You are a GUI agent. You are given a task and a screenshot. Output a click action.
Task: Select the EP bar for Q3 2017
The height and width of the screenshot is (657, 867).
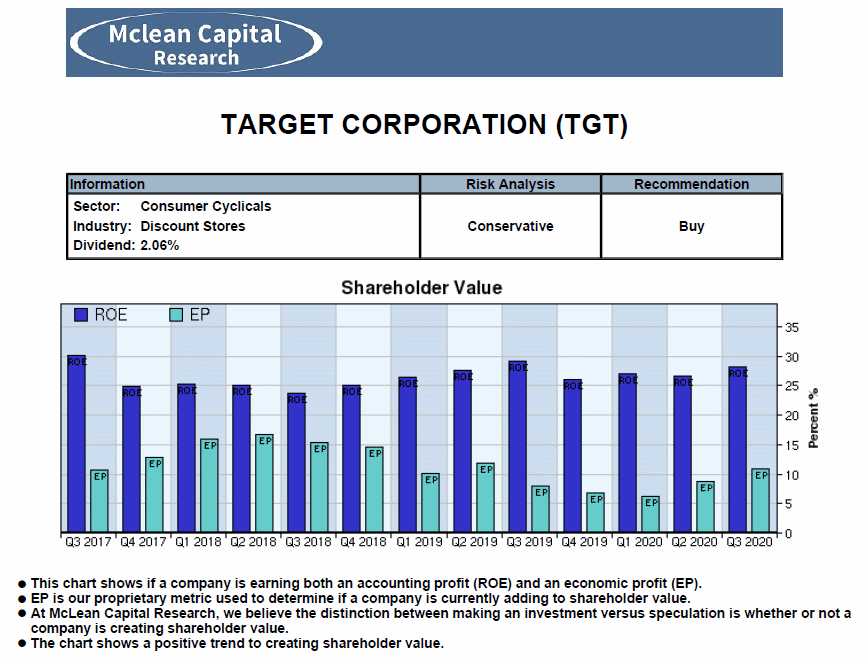tap(100, 501)
